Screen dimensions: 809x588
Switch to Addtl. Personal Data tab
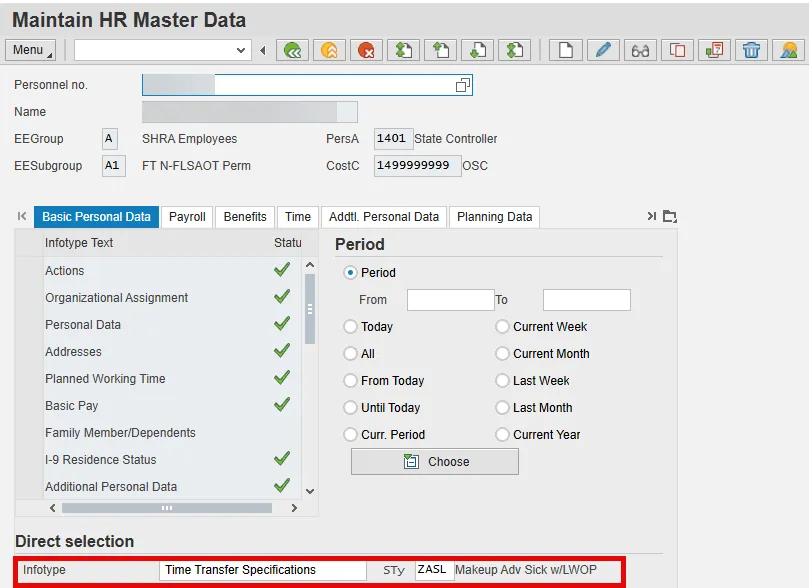(x=384, y=217)
